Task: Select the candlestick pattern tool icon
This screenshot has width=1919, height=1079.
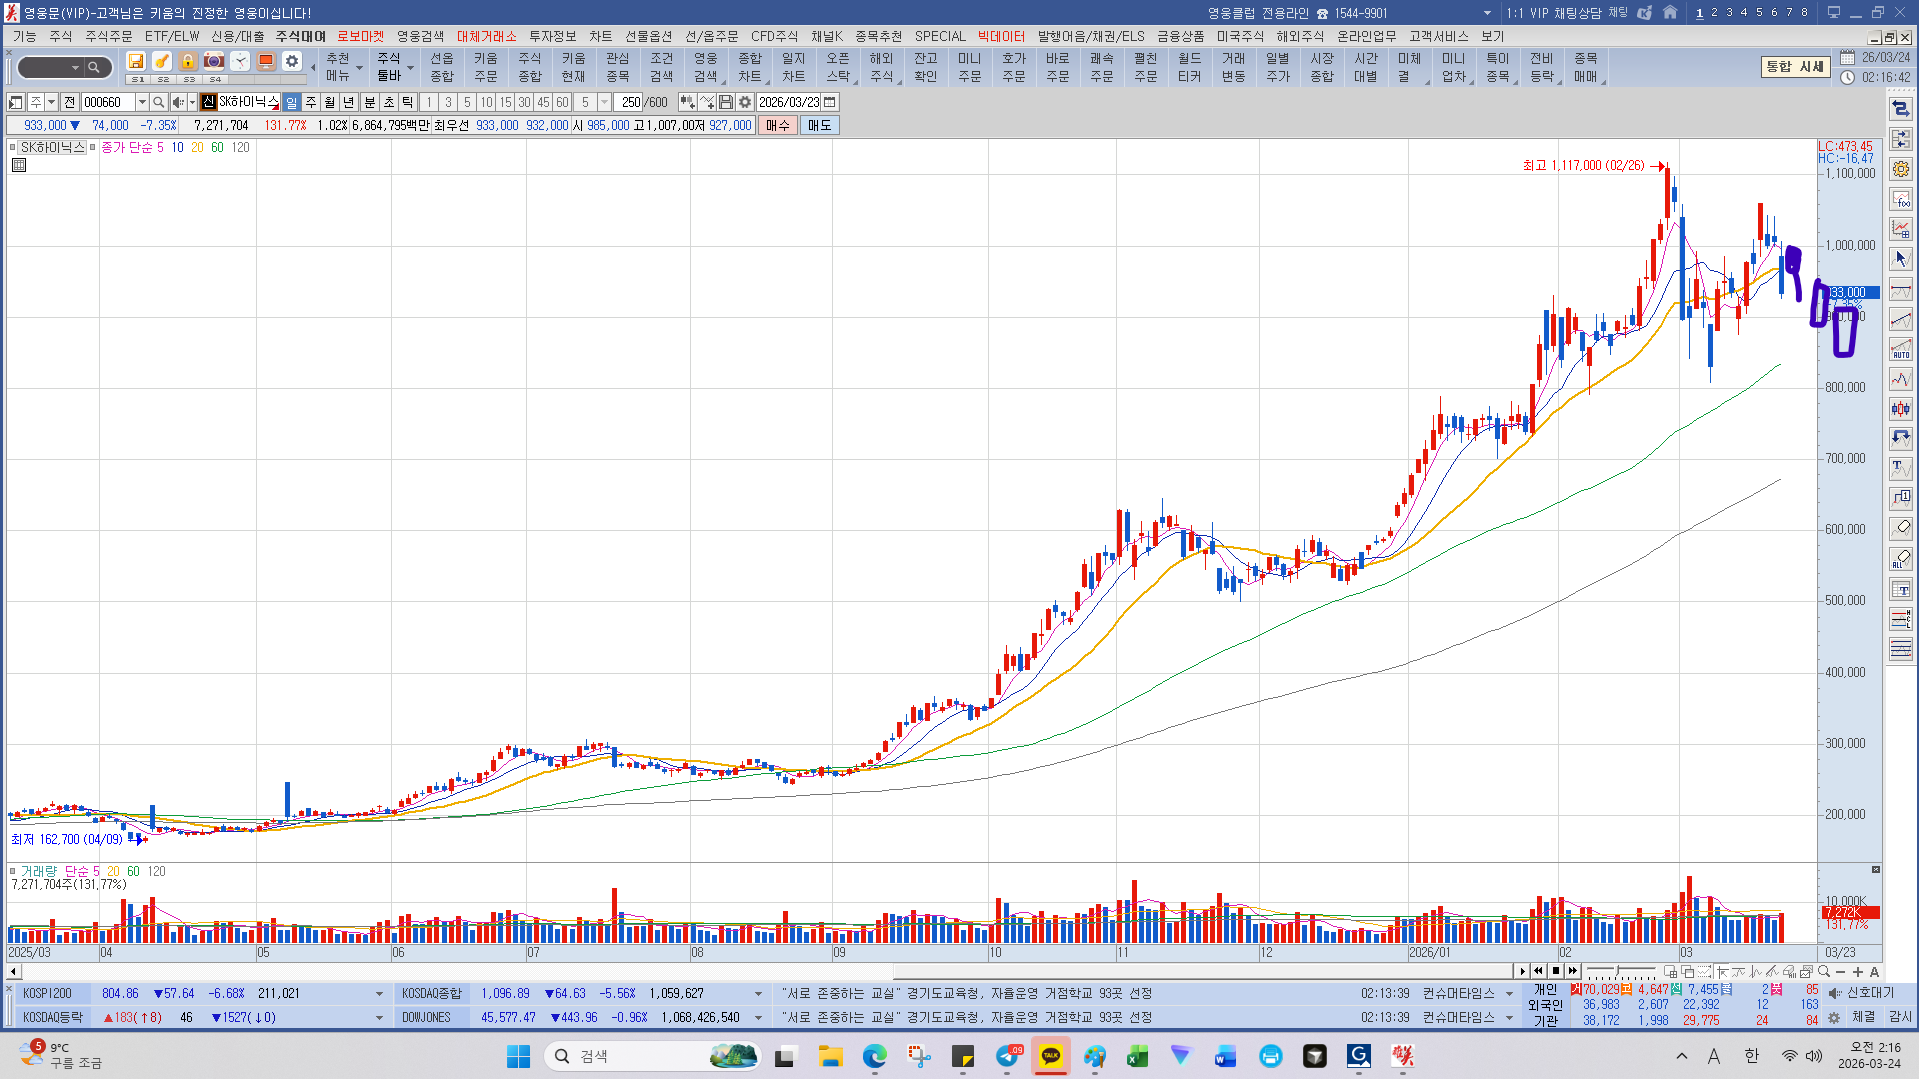Action: point(1901,409)
